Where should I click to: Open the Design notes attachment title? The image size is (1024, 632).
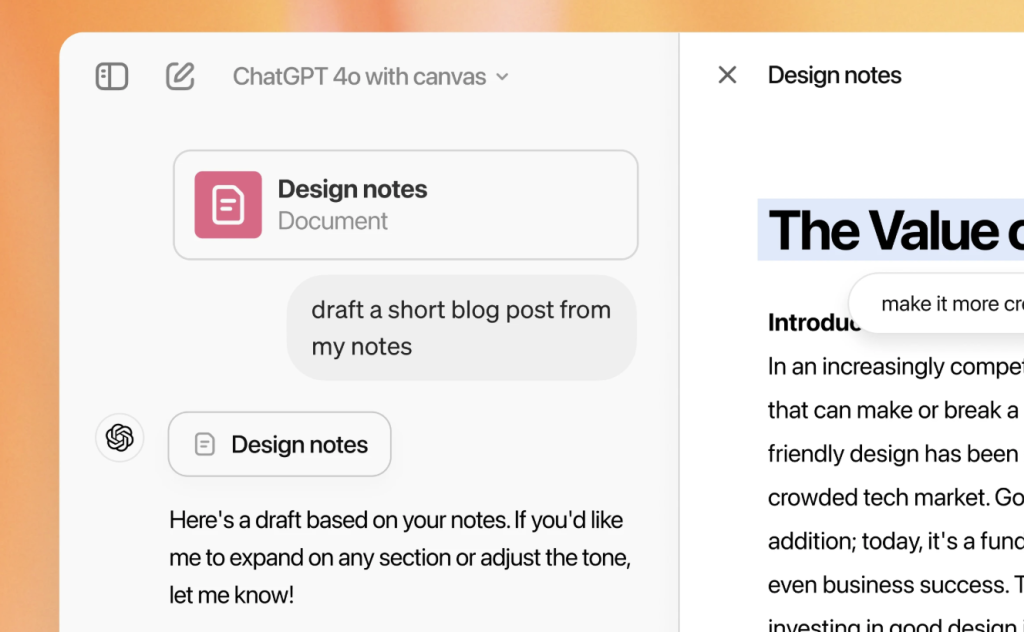click(x=352, y=189)
